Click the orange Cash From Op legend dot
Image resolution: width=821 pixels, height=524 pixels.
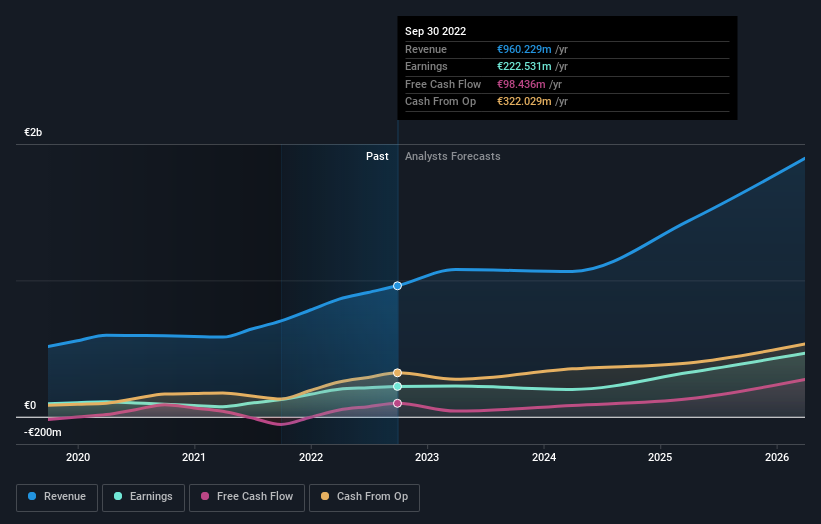[x=325, y=496]
